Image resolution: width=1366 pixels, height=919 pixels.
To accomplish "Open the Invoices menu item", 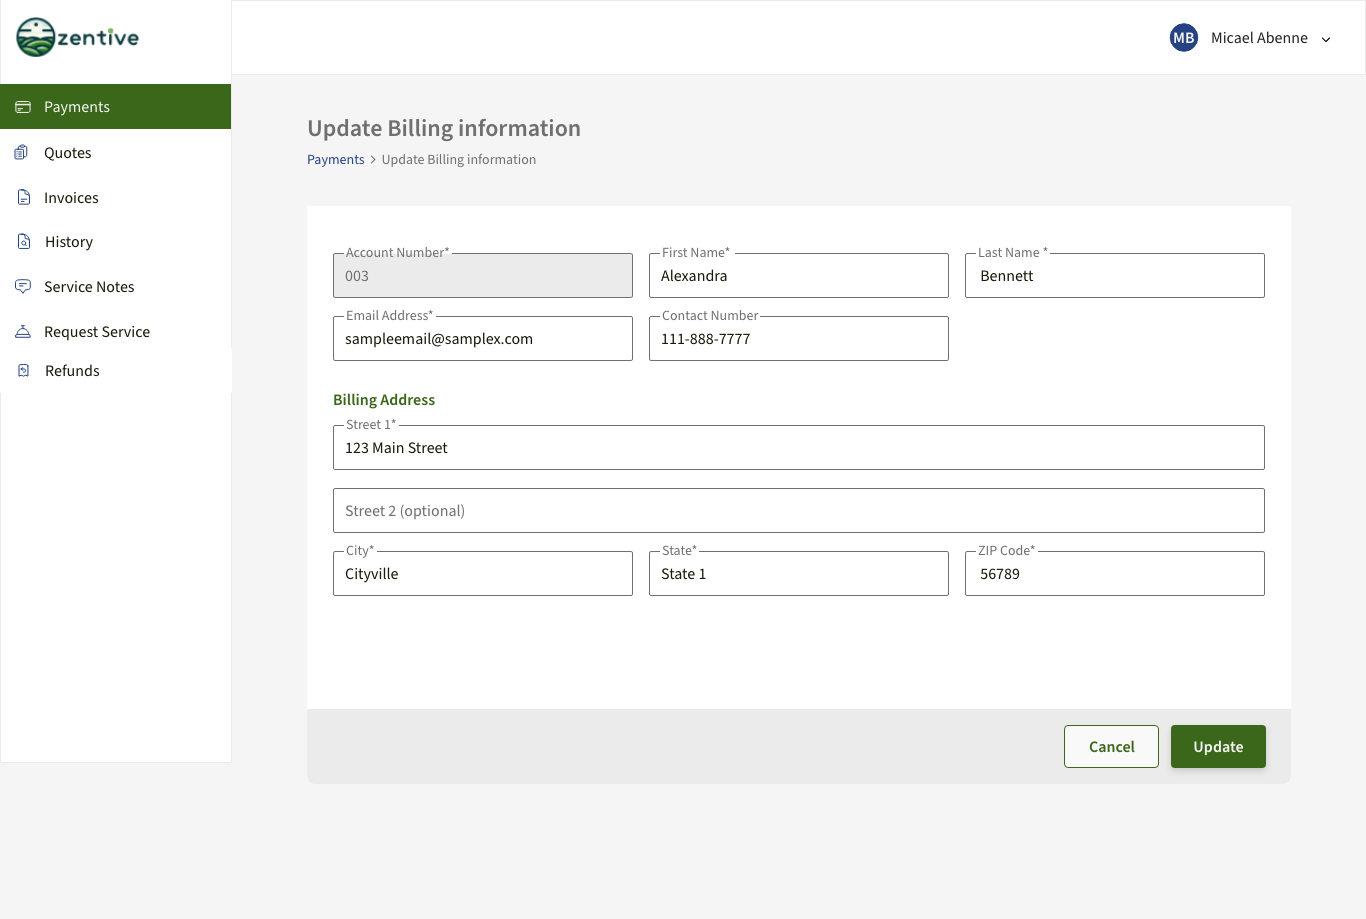I will coord(71,198).
